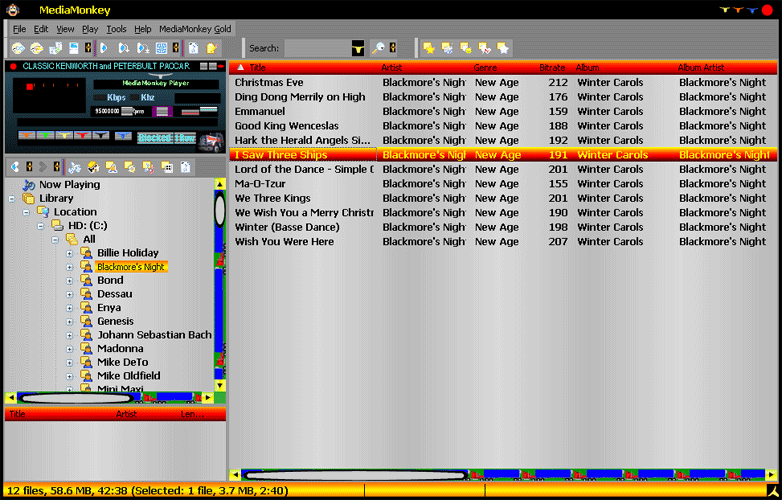Screen dimensions: 782x500
Task: Click the track list horizontal scrollbar right arrow
Action: [x=771, y=475]
